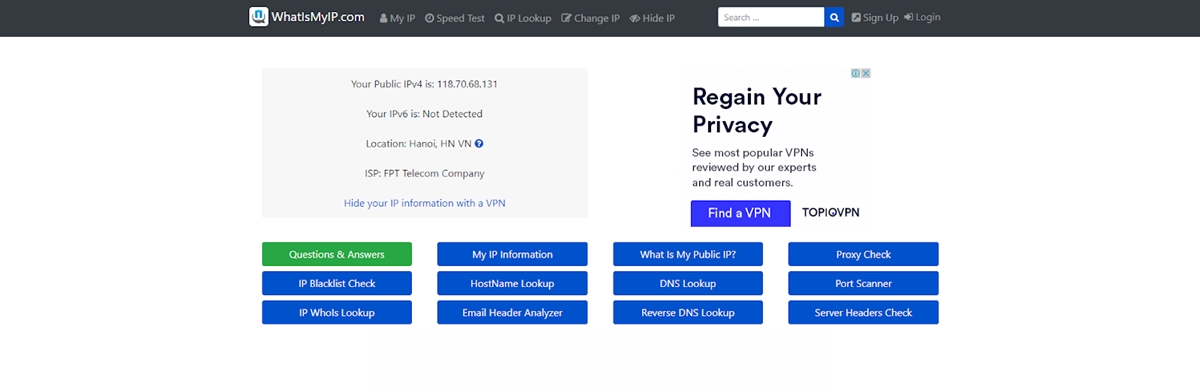Click the Sign Up link

pyautogui.click(x=875, y=18)
